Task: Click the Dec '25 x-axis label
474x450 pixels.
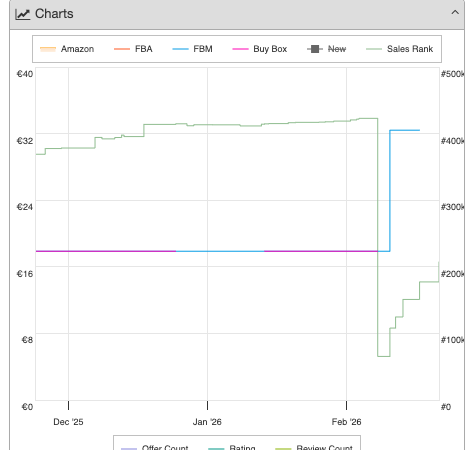Action: click(x=68, y=422)
